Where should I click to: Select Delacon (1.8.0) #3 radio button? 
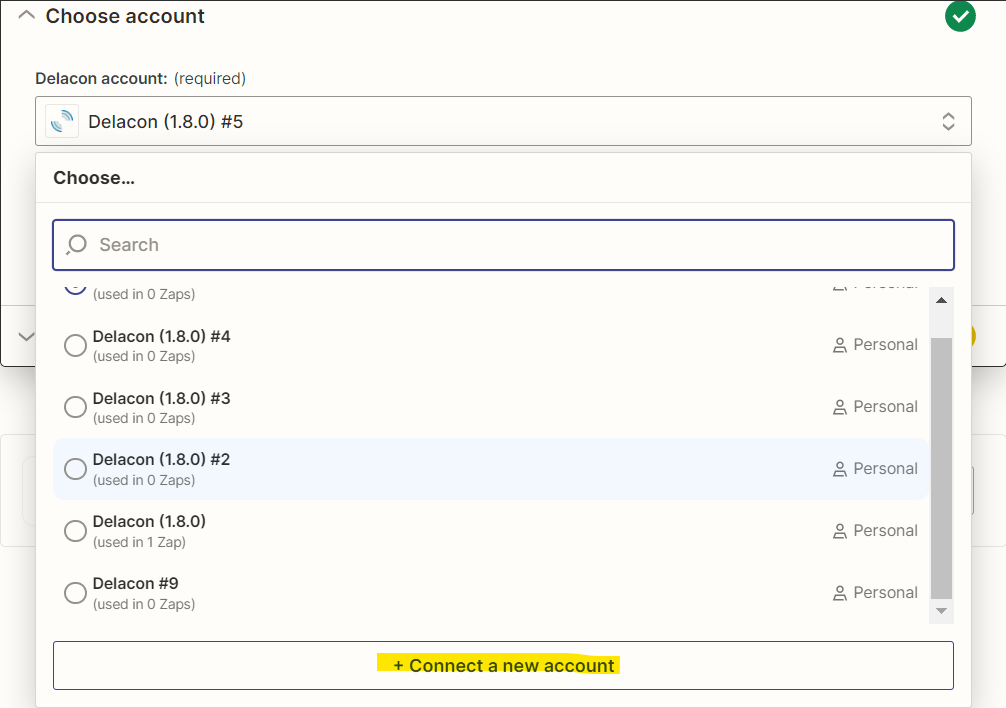click(x=75, y=407)
